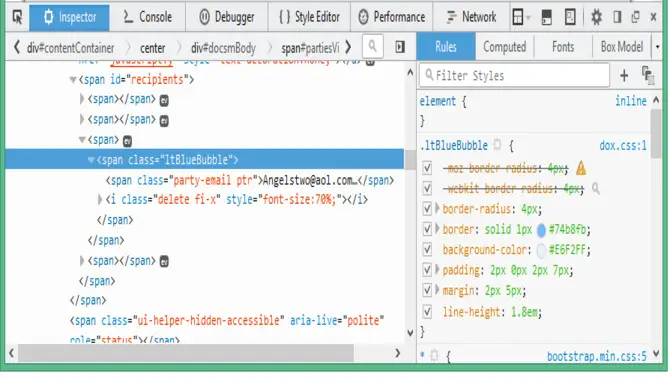Disable the -webkit-border-radius property checkbox
The height and width of the screenshot is (380, 670).
427,189
